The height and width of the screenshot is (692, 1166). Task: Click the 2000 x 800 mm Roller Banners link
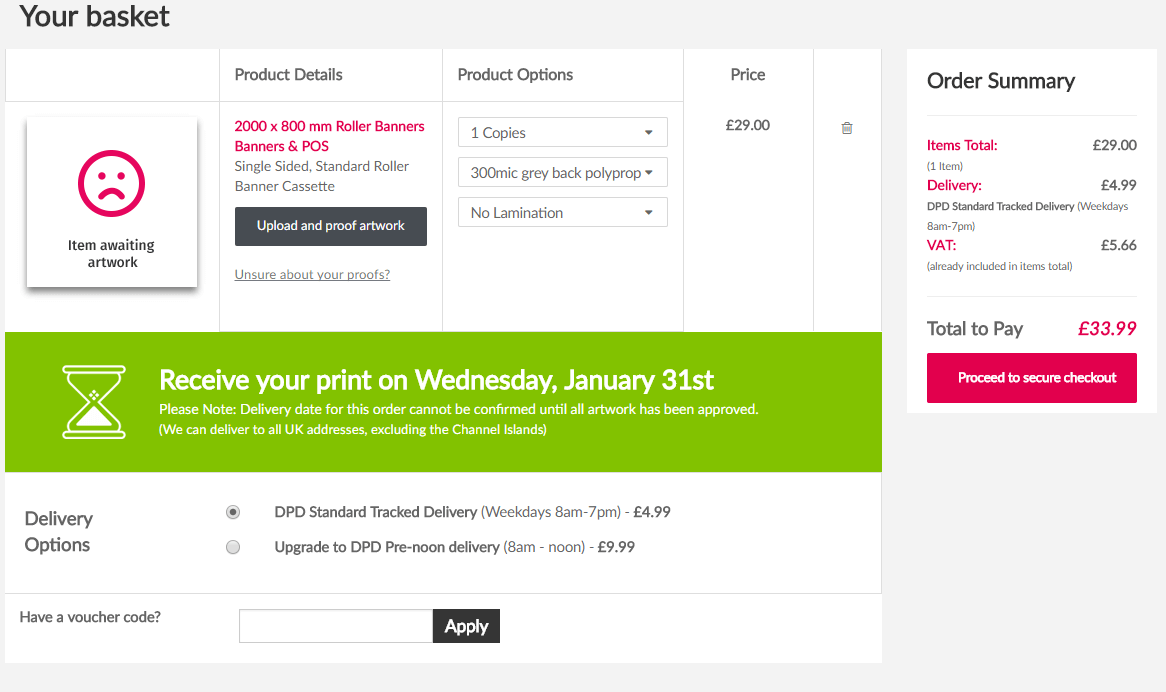point(329,126)
